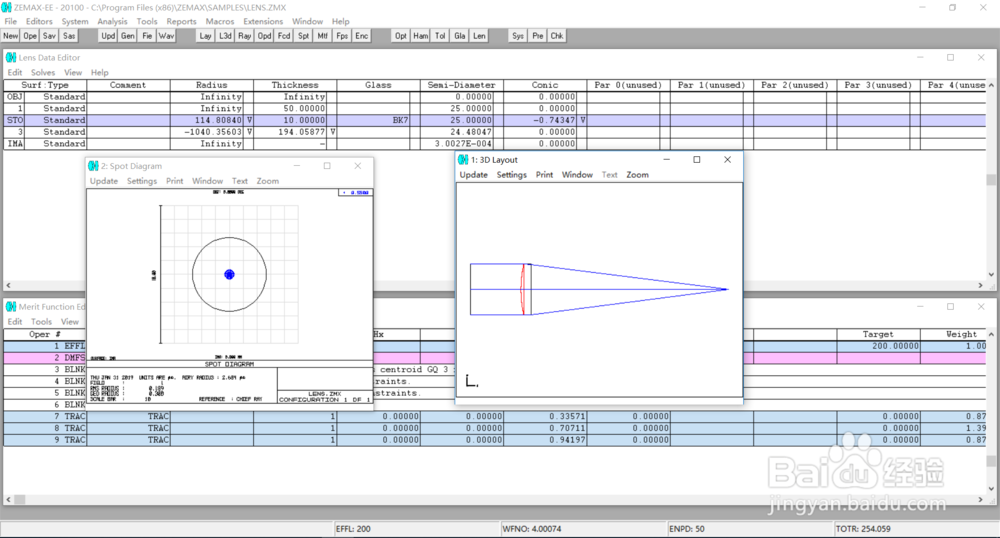1000x538 pixels.
Task: Select the BK7 glass cell
Action: tap(373, 120)
